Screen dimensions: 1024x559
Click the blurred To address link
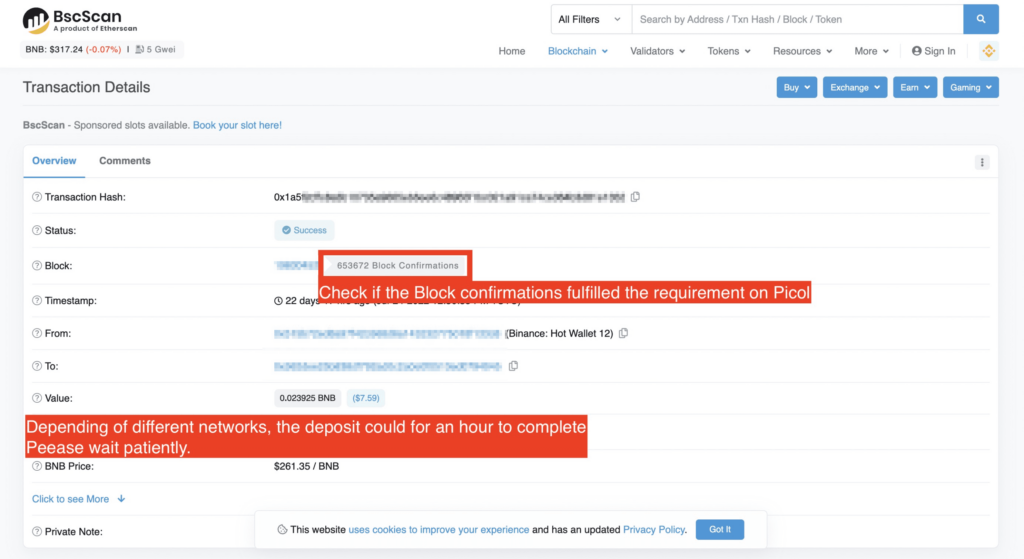pos(387,366)
